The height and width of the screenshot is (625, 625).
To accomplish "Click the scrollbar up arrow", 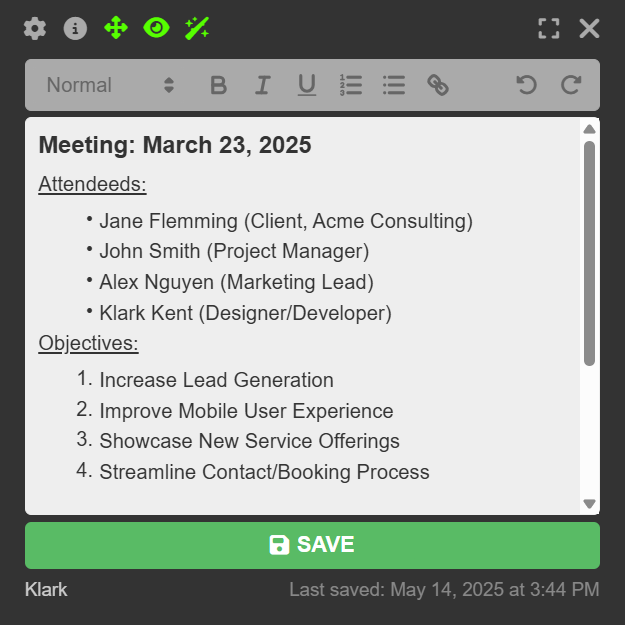I will click(x=589, y=129).
